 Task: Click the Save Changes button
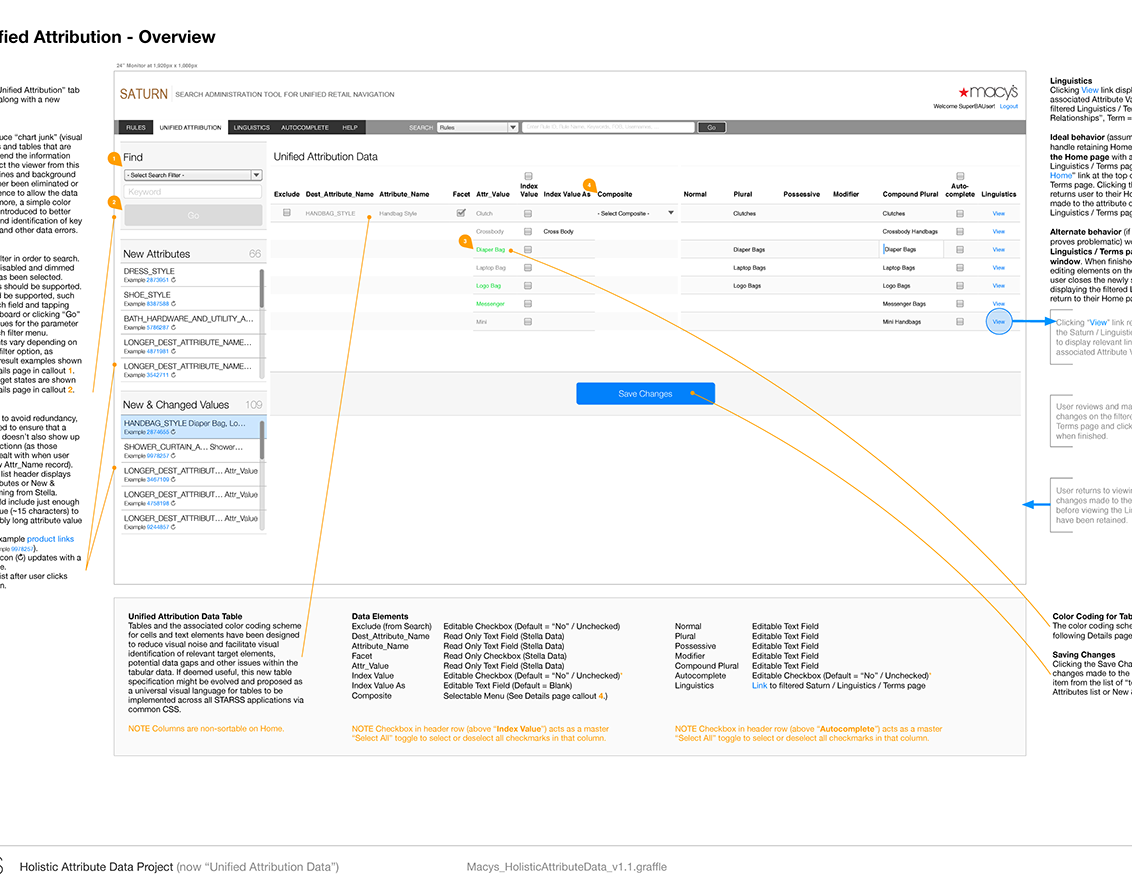(x=645, y=394)
